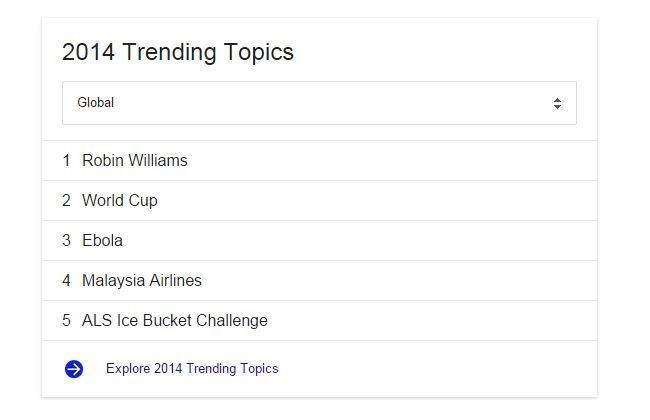Click the upward triangle in region selector
The width and height of the screenshot is (650, 420).
[557, 100]
